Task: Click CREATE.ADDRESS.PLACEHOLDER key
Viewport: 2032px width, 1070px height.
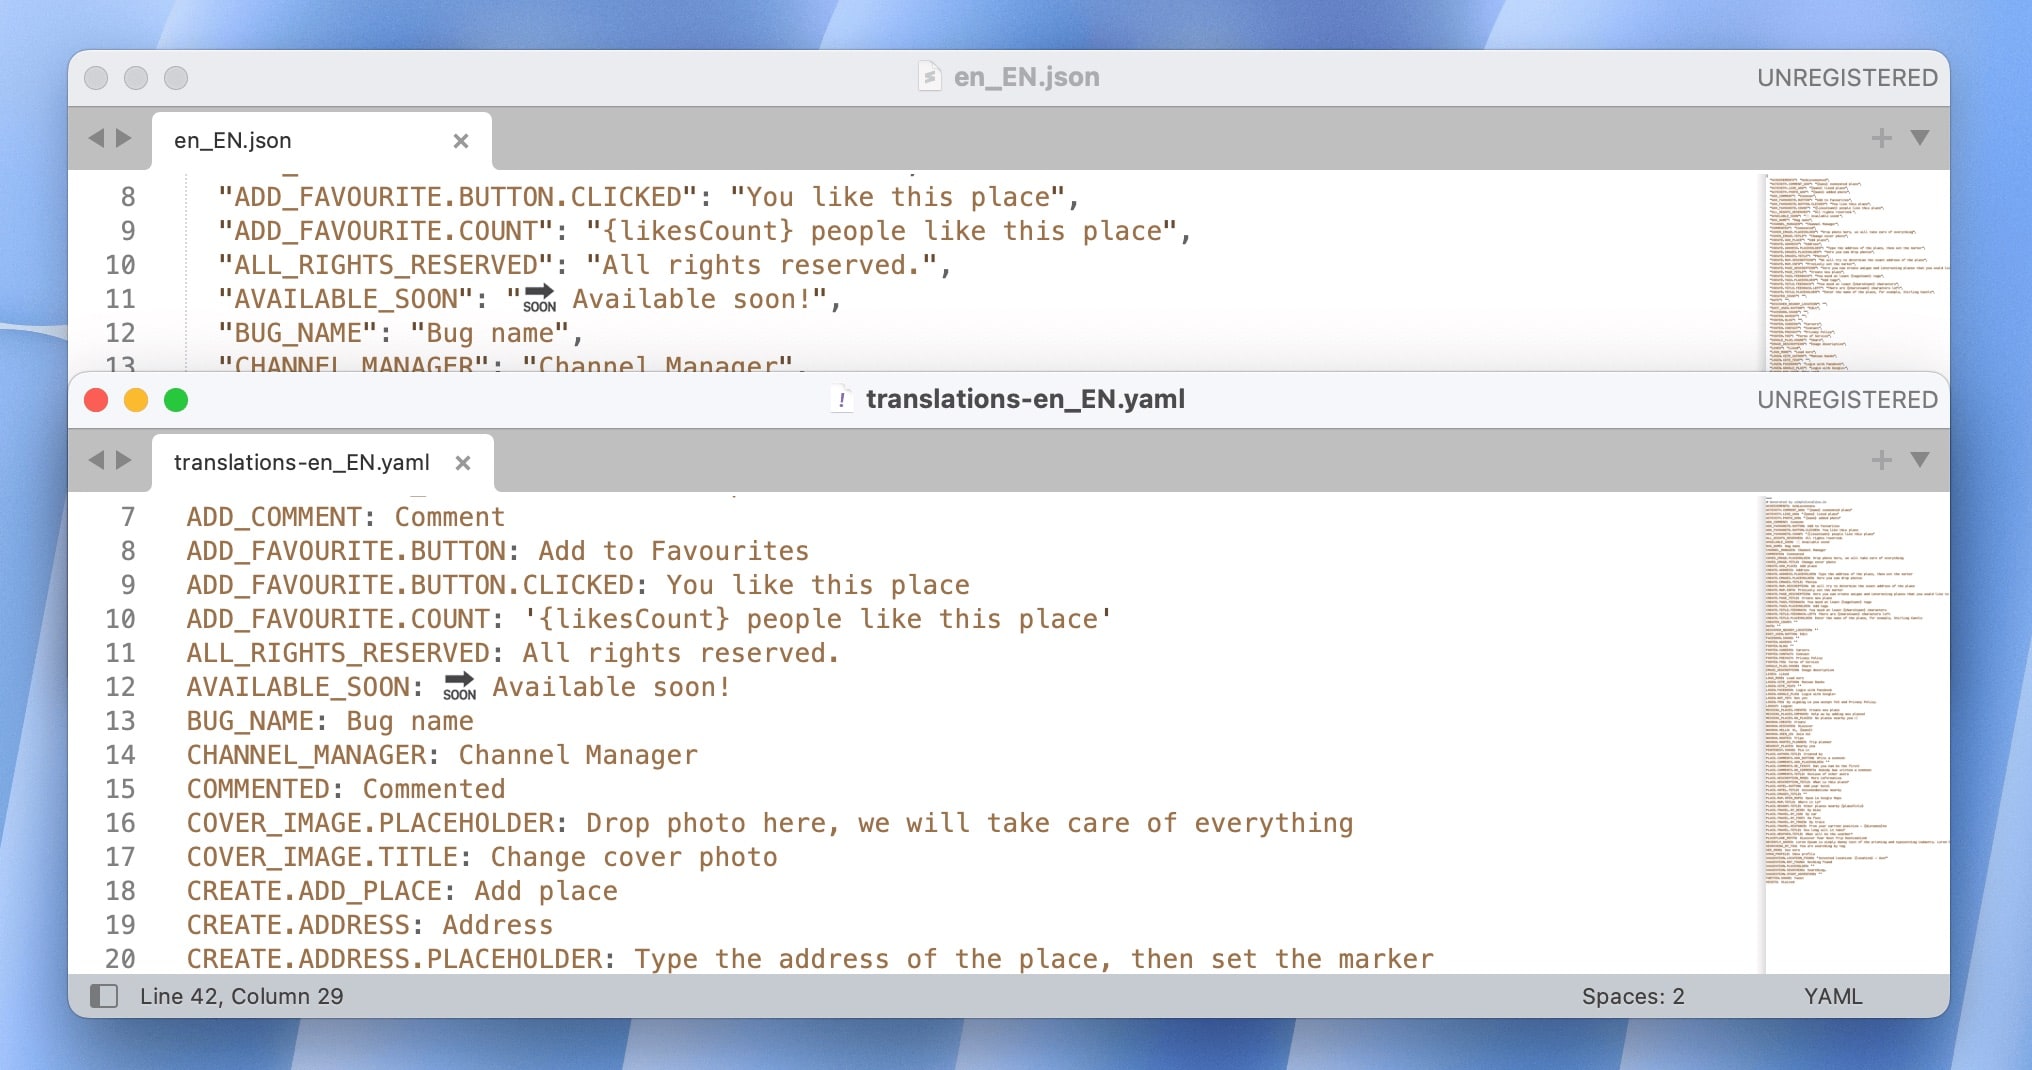Action: tap(394, 959)
